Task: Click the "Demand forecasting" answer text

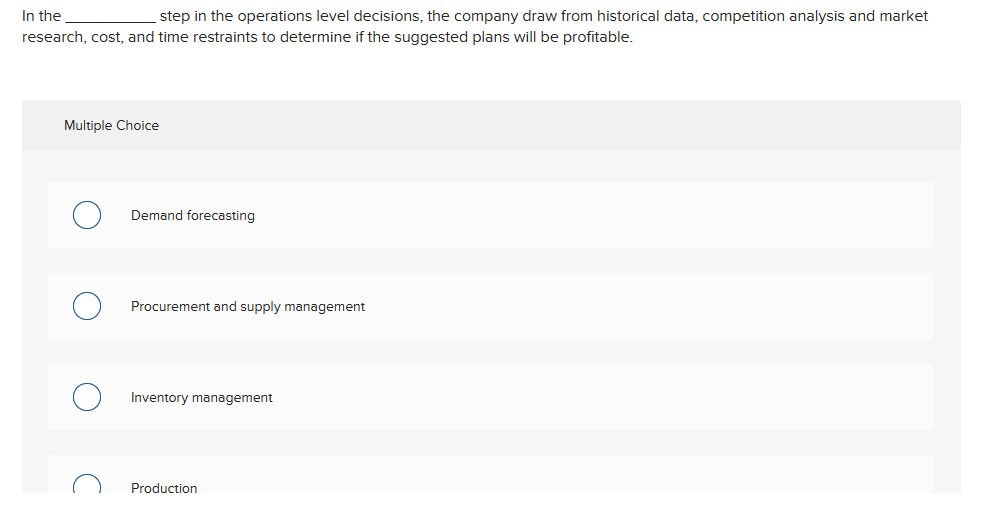Action: tap(192, 216)
